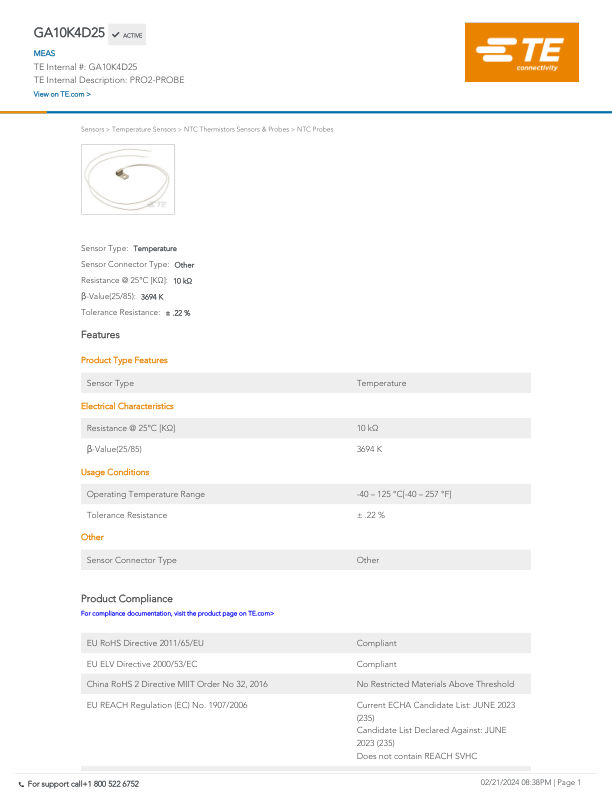Click 'China RoHS 2 Directive MIIT Order' row
The width and height of the screenshot is (612, 792).
305,684
